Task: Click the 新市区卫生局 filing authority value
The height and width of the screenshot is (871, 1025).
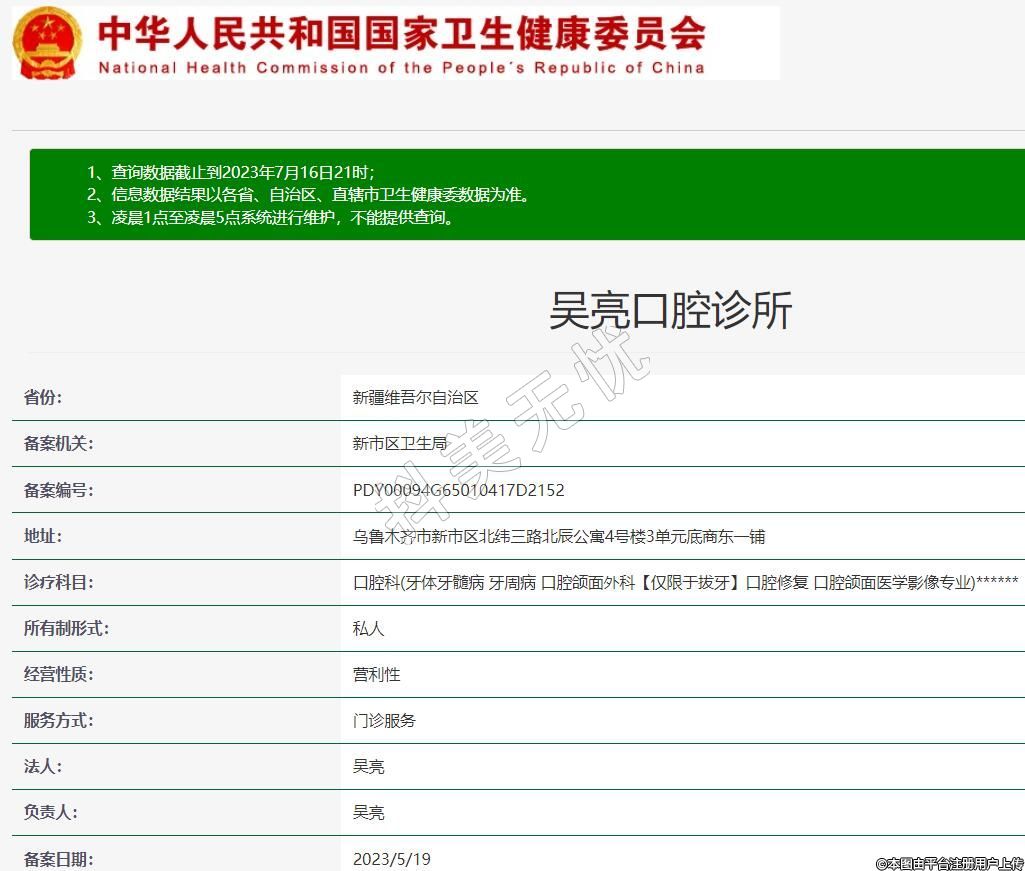Action: pyautogui.click(x=399, y=443)
